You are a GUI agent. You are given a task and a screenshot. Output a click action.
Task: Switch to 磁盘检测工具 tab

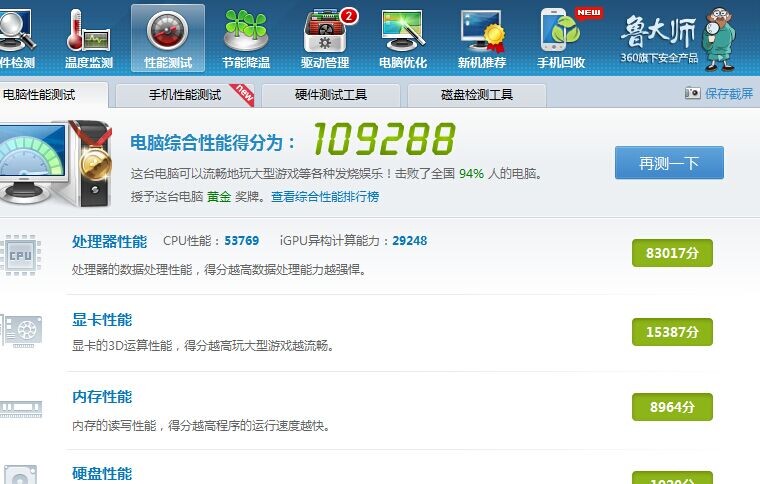point(477,95)
